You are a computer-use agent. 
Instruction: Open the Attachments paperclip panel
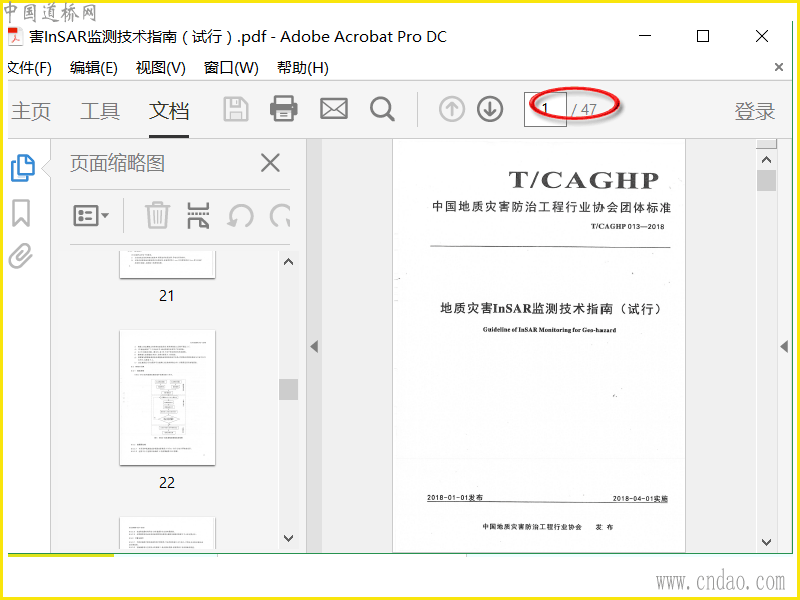[x=21, y=256]
